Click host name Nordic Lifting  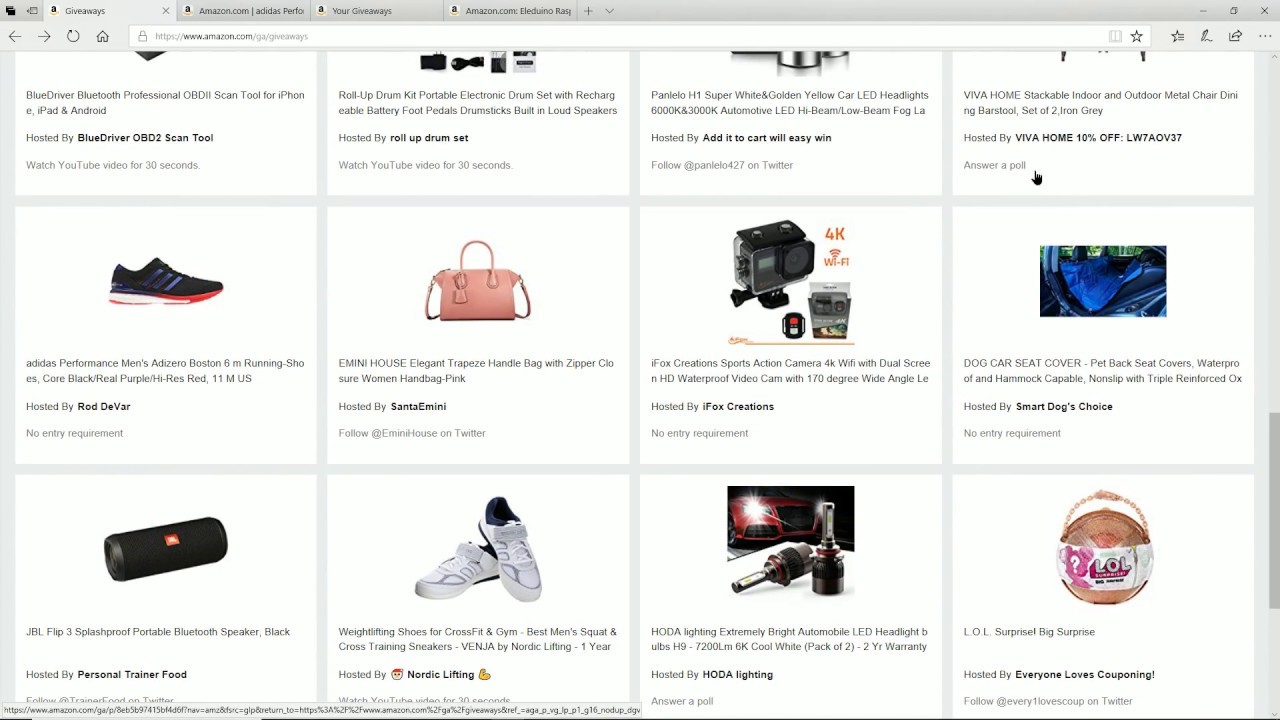pyautogui.click(x=440, y=675)
